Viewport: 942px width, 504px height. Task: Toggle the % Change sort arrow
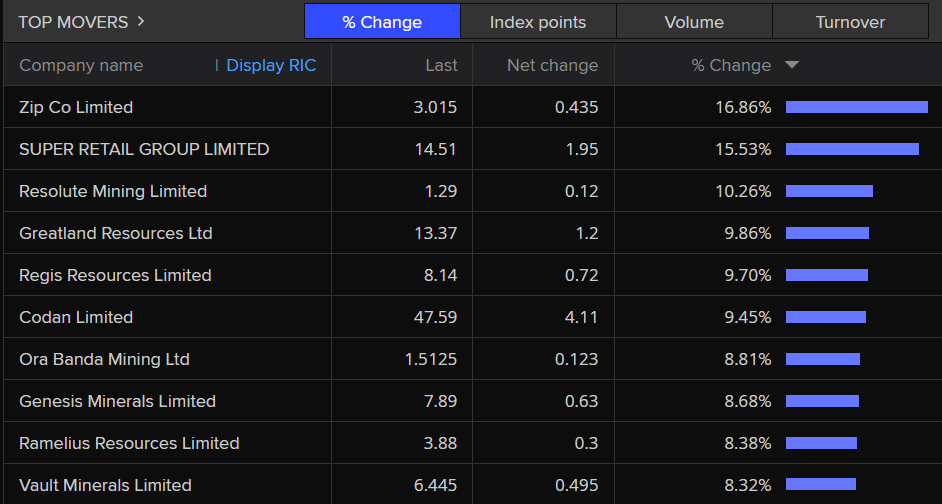pyautogui.click(x=792, y=65)
